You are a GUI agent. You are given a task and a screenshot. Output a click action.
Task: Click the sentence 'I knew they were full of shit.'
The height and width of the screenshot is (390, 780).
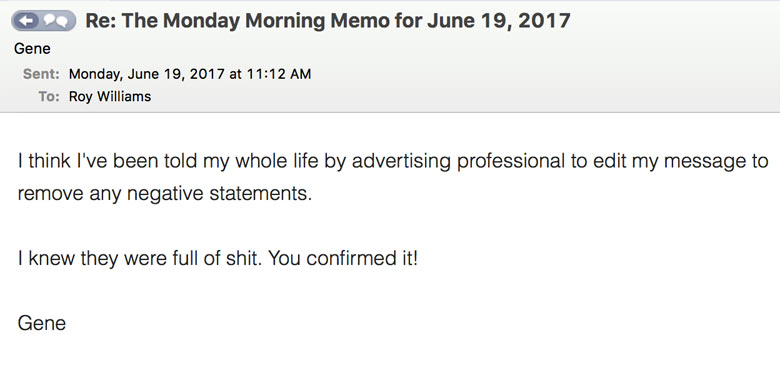tap(139, 259)
